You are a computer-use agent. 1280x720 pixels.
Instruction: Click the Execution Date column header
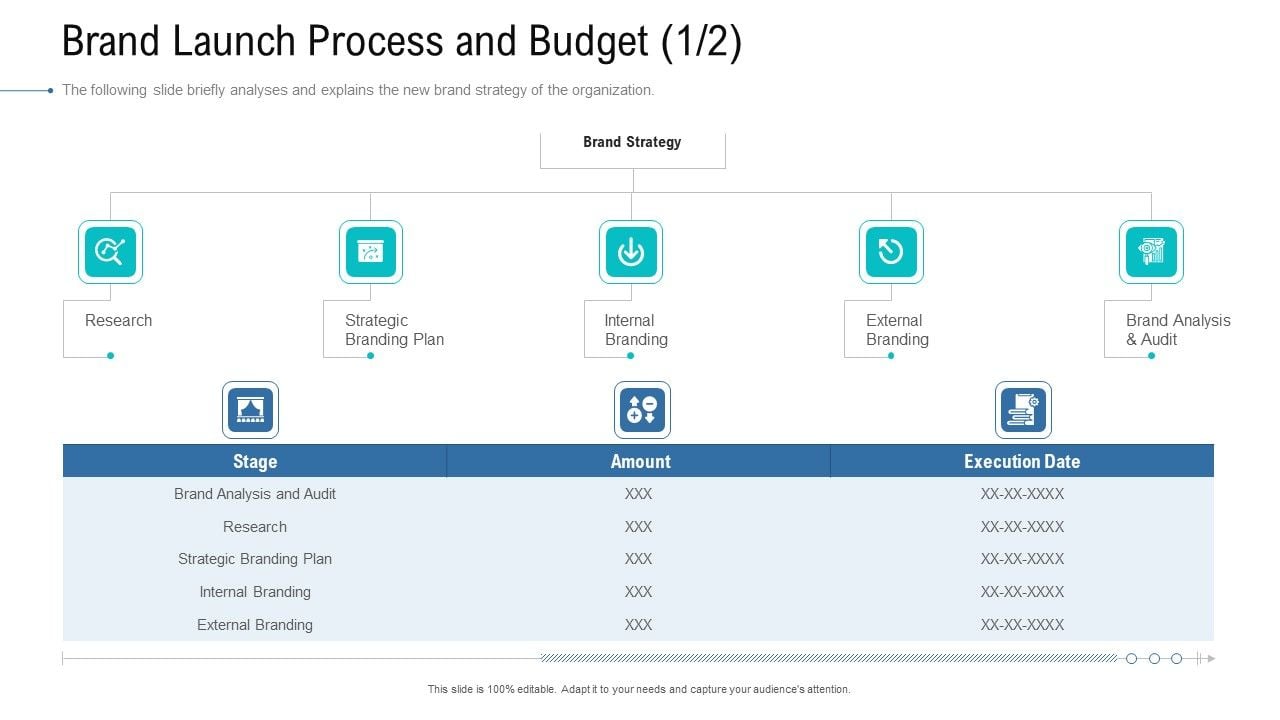point(1022,461)
